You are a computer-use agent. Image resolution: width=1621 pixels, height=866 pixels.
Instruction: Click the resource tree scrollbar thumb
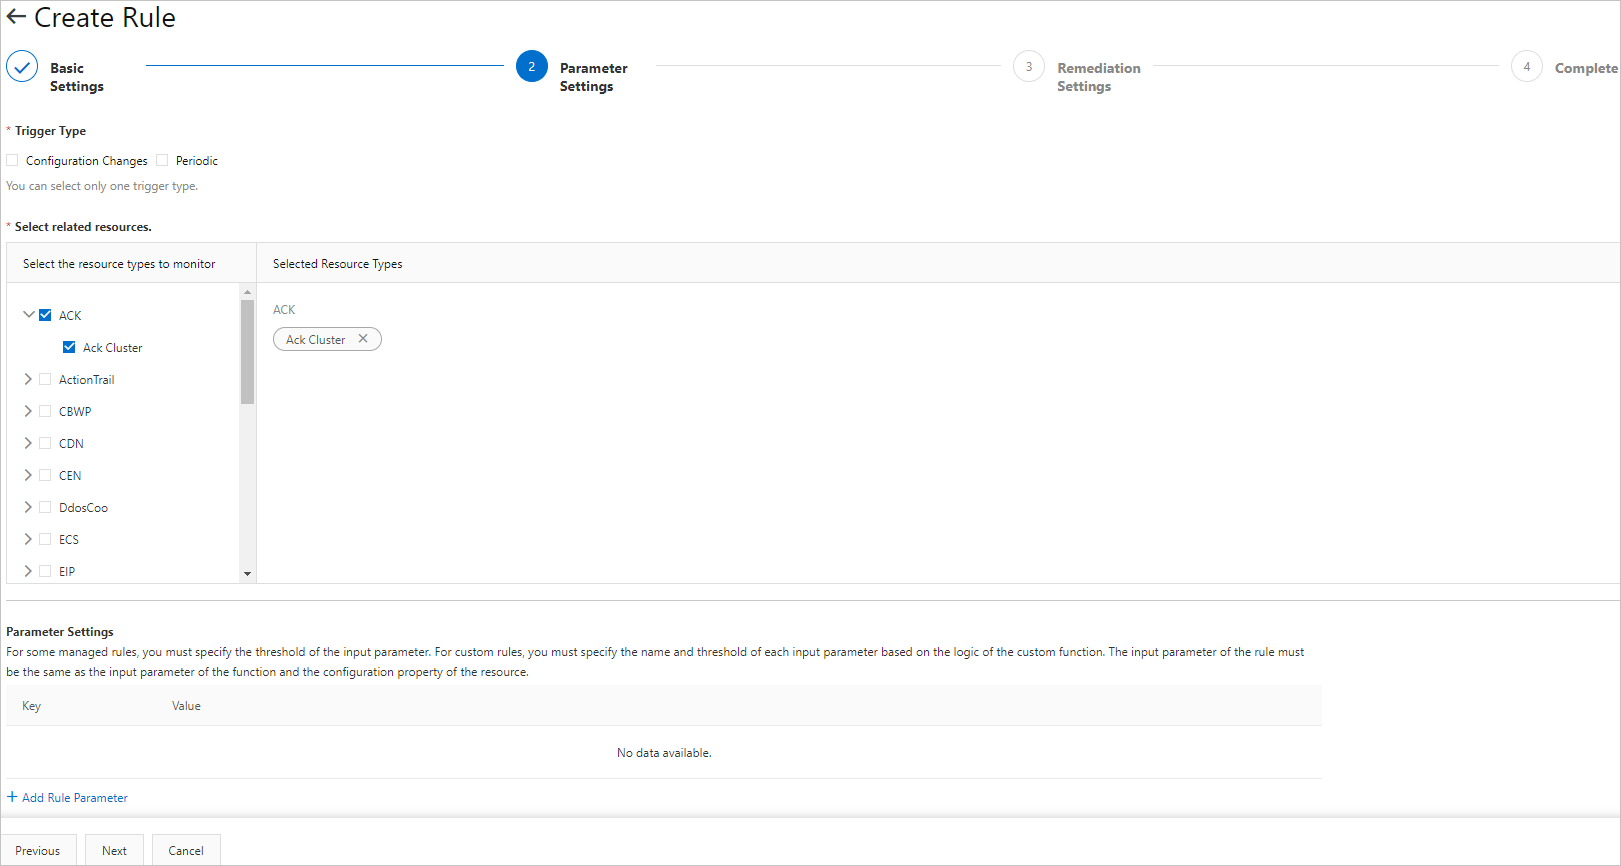pyautogui.click(x=247, y=351)
